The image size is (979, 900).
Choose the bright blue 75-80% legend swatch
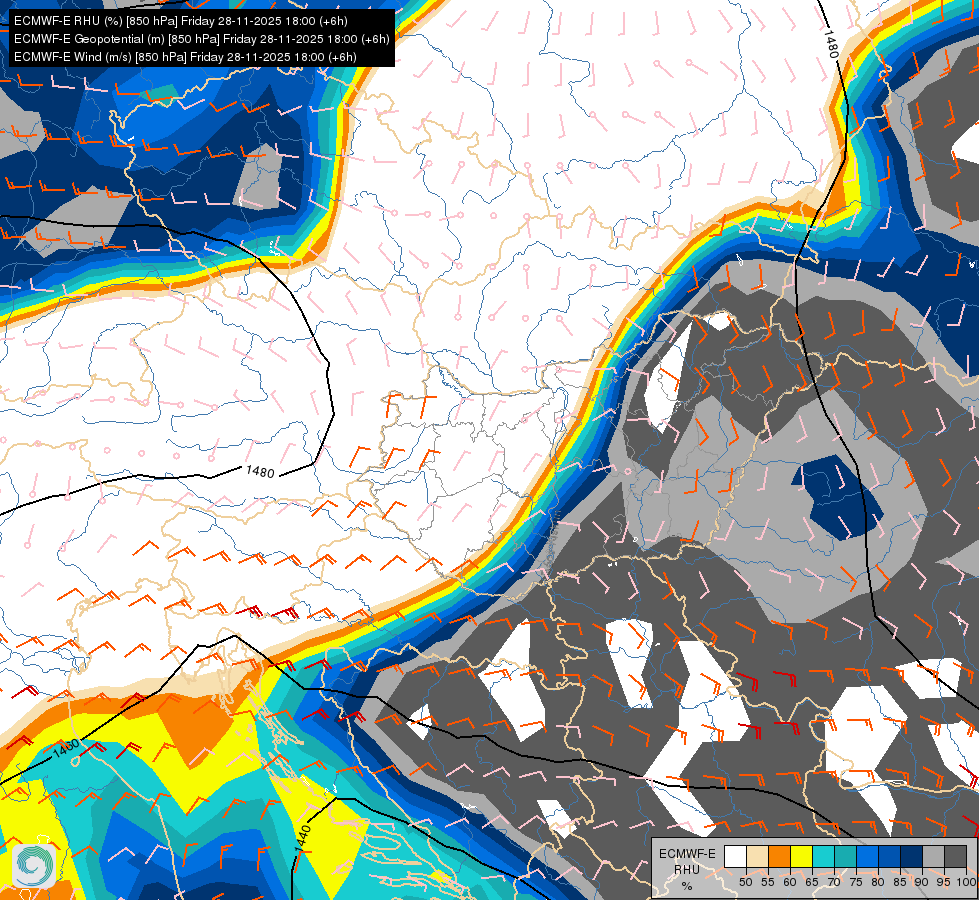(868, 856)
